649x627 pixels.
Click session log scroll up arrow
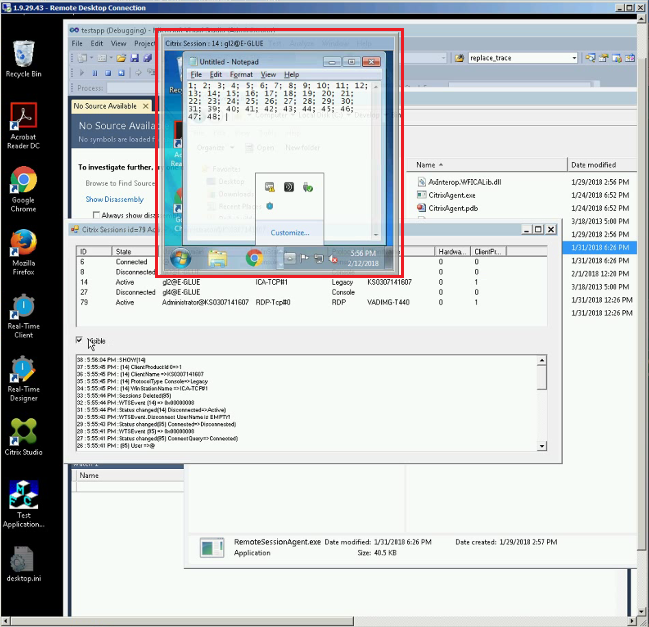tap(541, 360)
